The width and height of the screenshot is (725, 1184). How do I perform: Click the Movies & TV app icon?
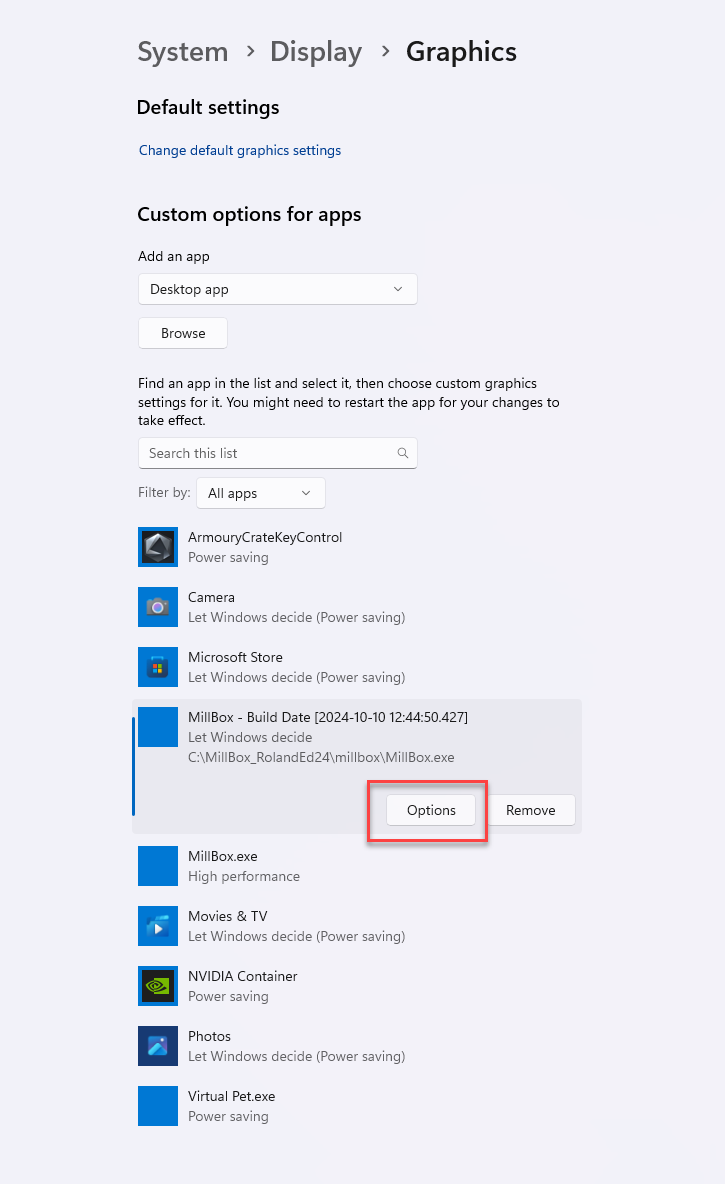[158, 926]
